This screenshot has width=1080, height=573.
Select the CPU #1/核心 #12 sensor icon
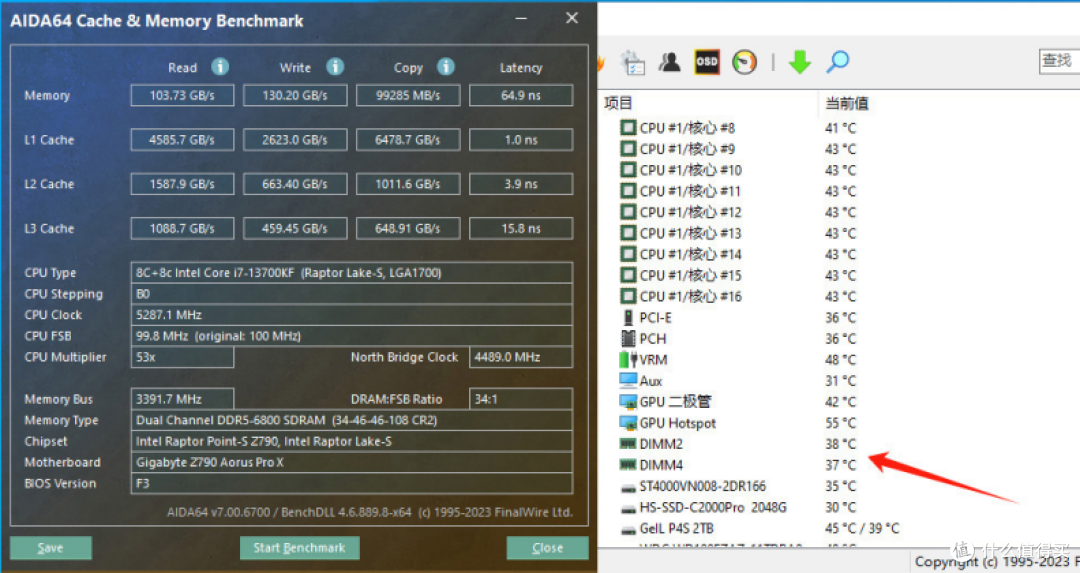point(627,211)
